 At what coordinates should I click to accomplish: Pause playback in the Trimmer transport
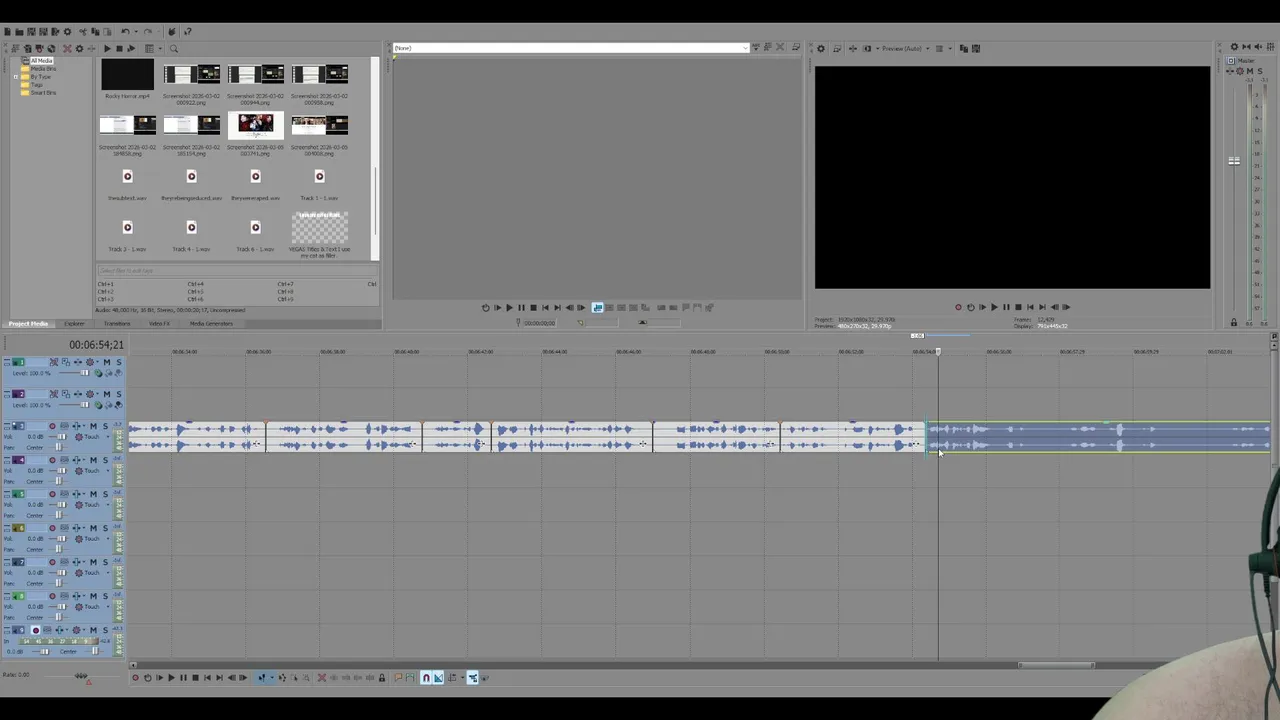point(521,307)
